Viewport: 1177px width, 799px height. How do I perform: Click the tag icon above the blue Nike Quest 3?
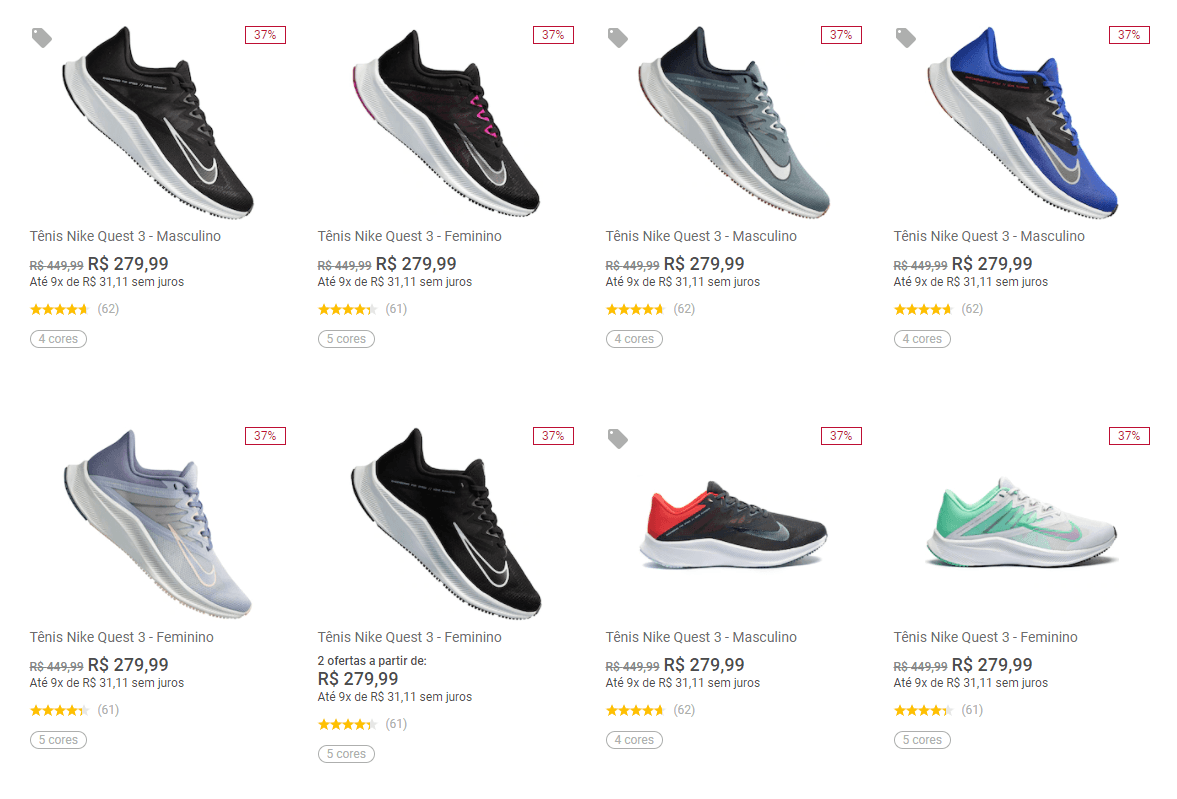click(x=906, y=38)
